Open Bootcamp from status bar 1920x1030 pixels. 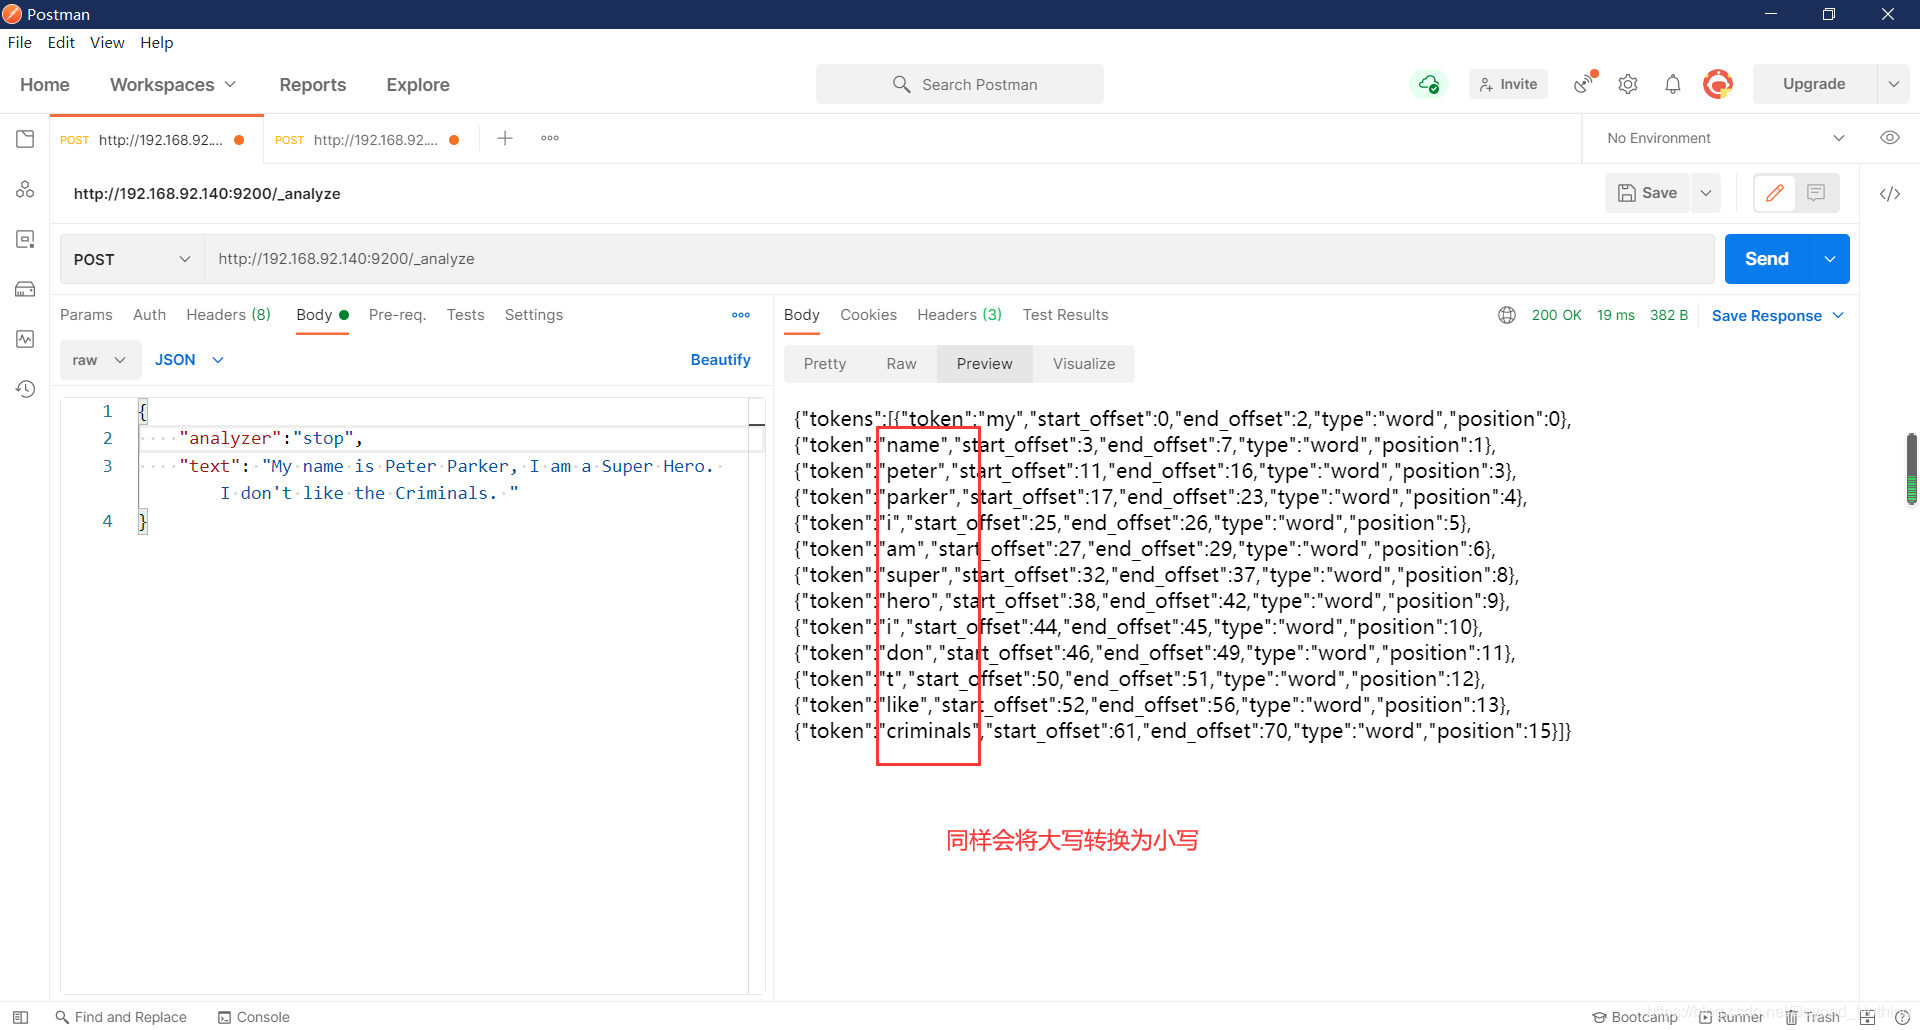pyautogui.click(x=1635, y=1017)
